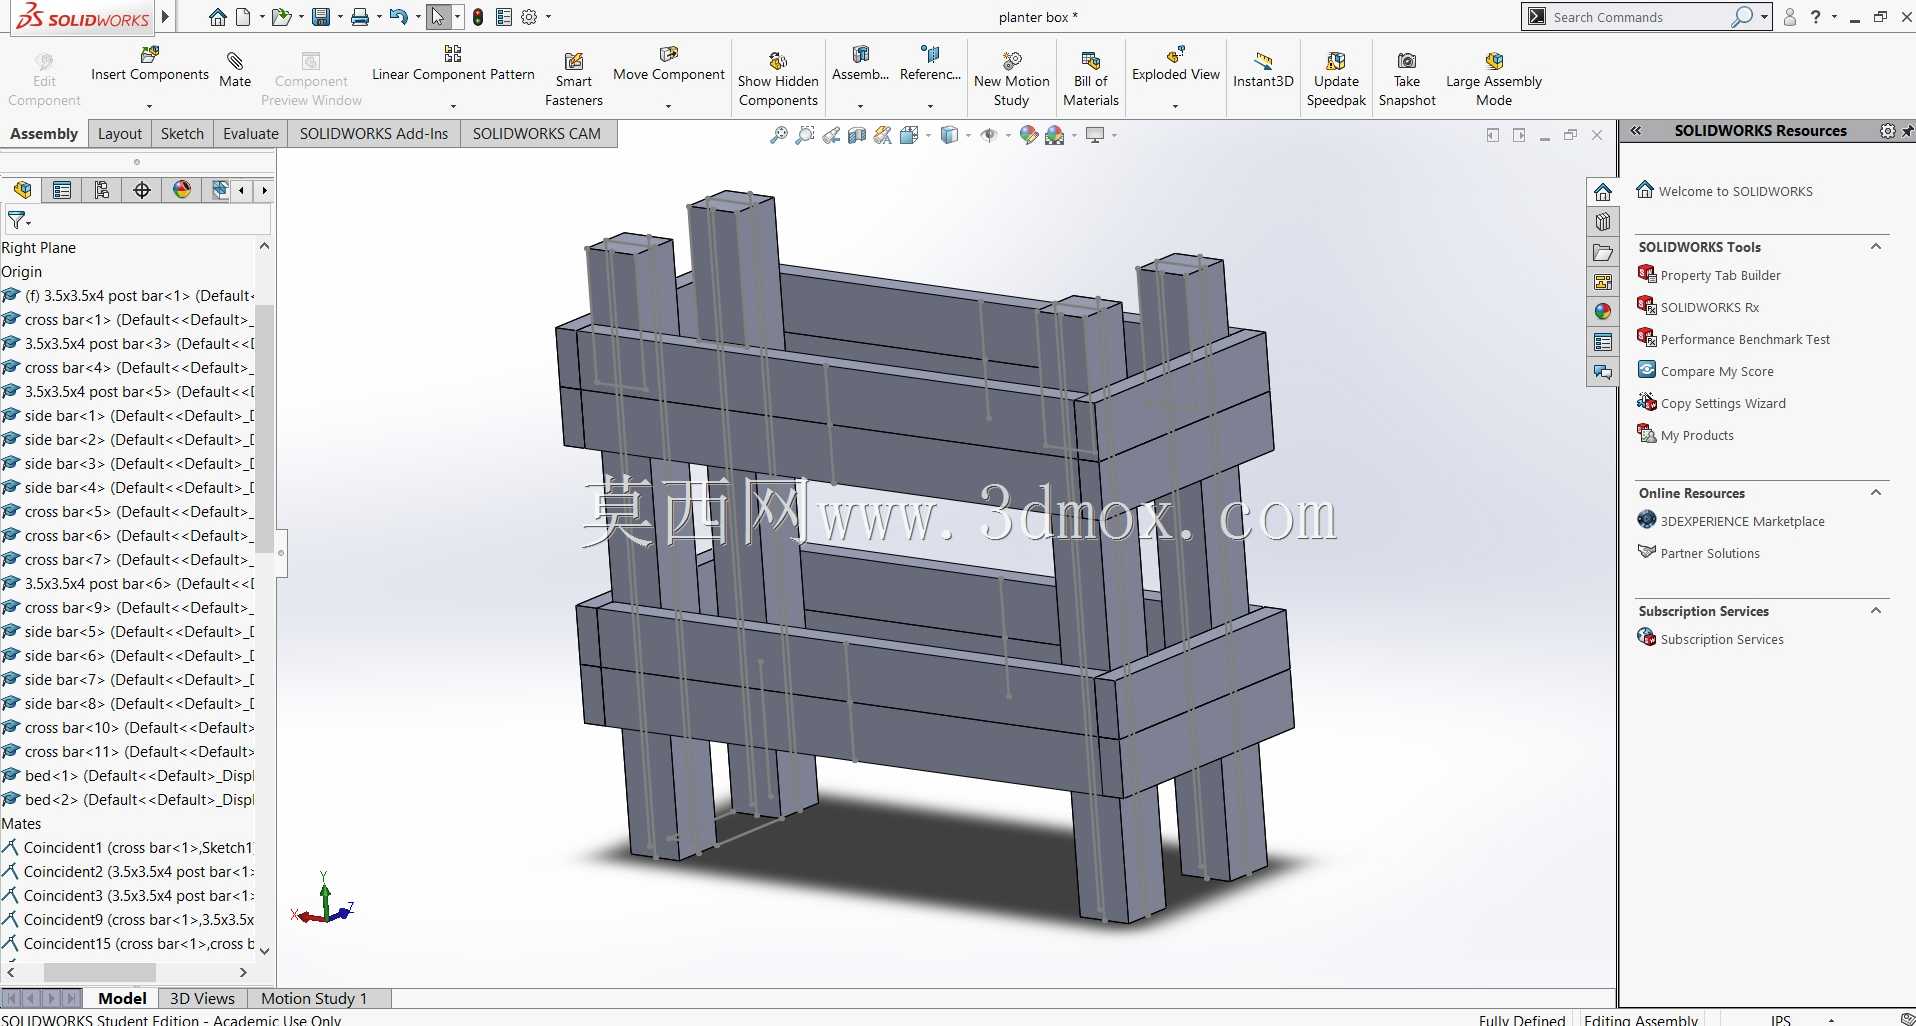The width and height of the screenshot is (1916, 1026).
Task: Open Linear Component Pattern tool
Action: point(453,65)
